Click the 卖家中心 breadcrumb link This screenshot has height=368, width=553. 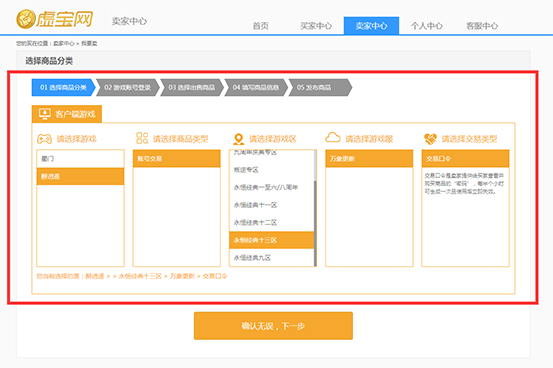63,43
